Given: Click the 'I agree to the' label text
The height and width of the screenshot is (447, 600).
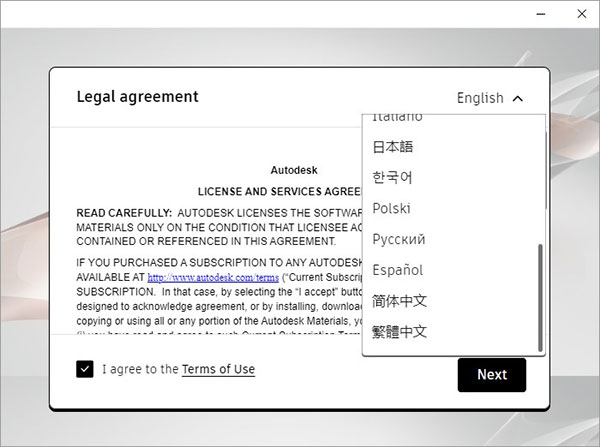Looking at the screenshot, I should [x=140, y=370].
